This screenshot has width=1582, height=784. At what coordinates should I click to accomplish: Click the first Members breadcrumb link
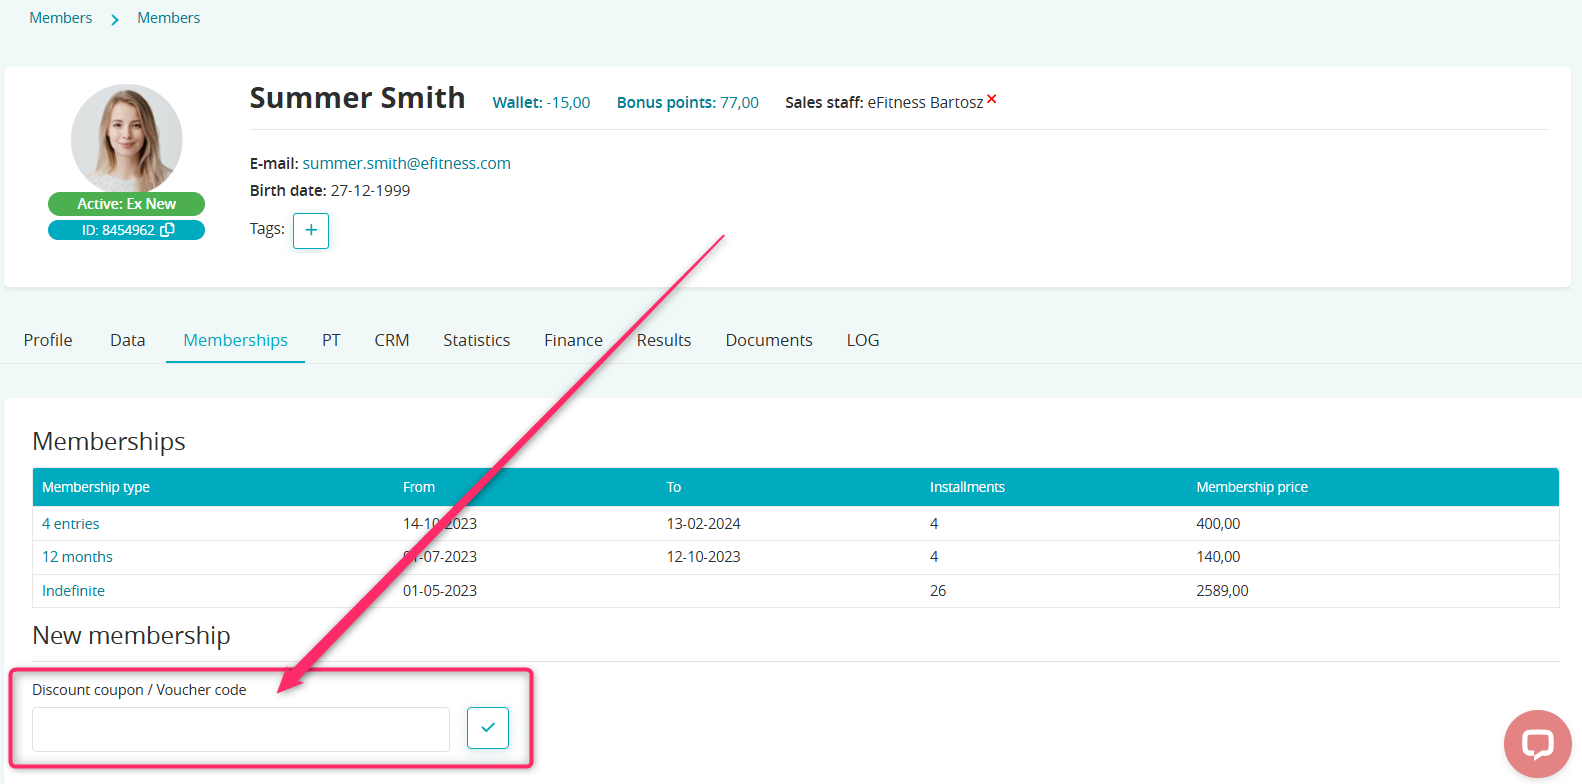click(61, 18)
